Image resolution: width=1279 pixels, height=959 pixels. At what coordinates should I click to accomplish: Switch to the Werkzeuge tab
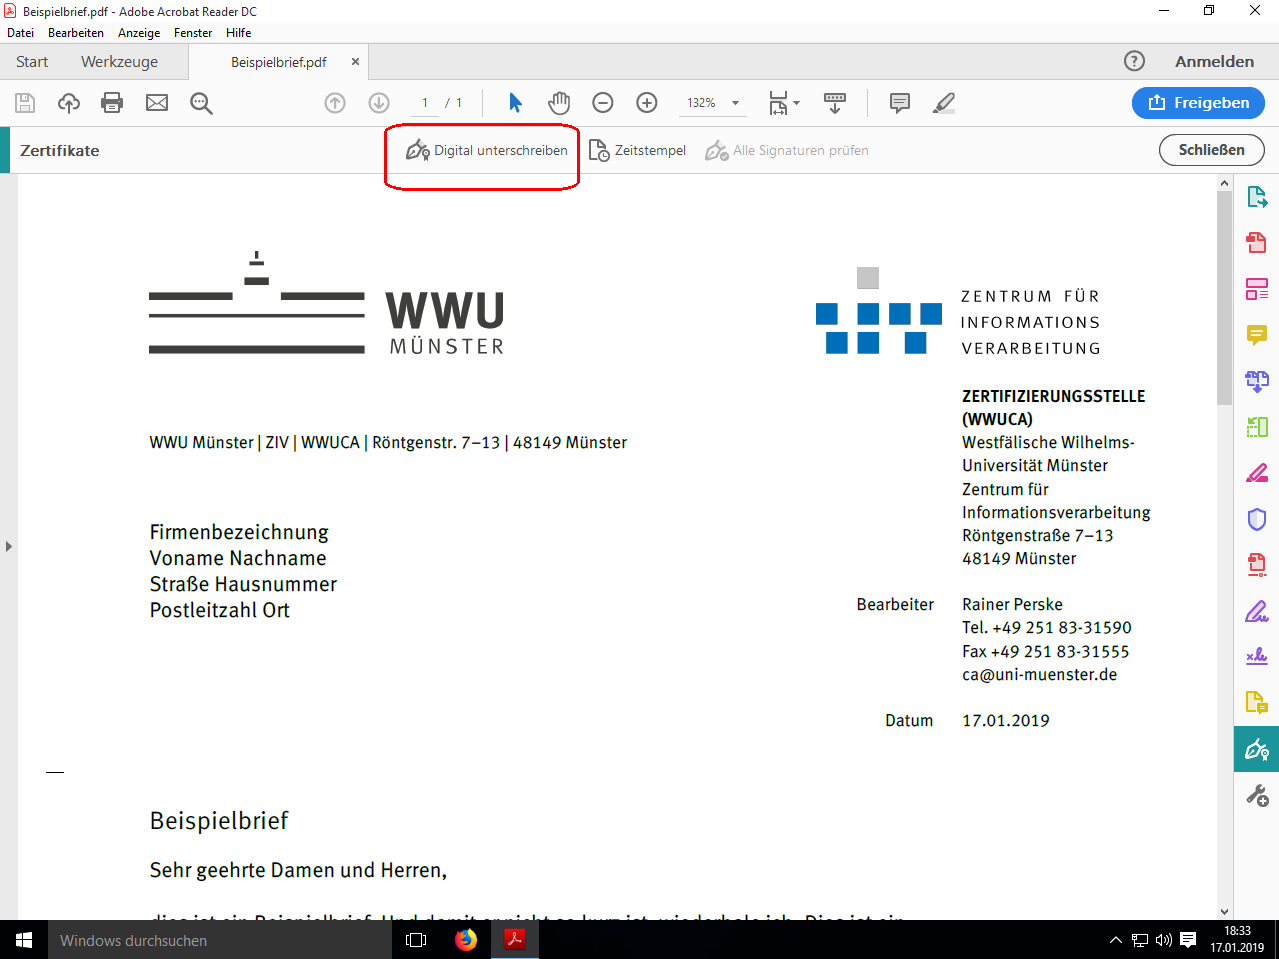click(x=119, y=62)
